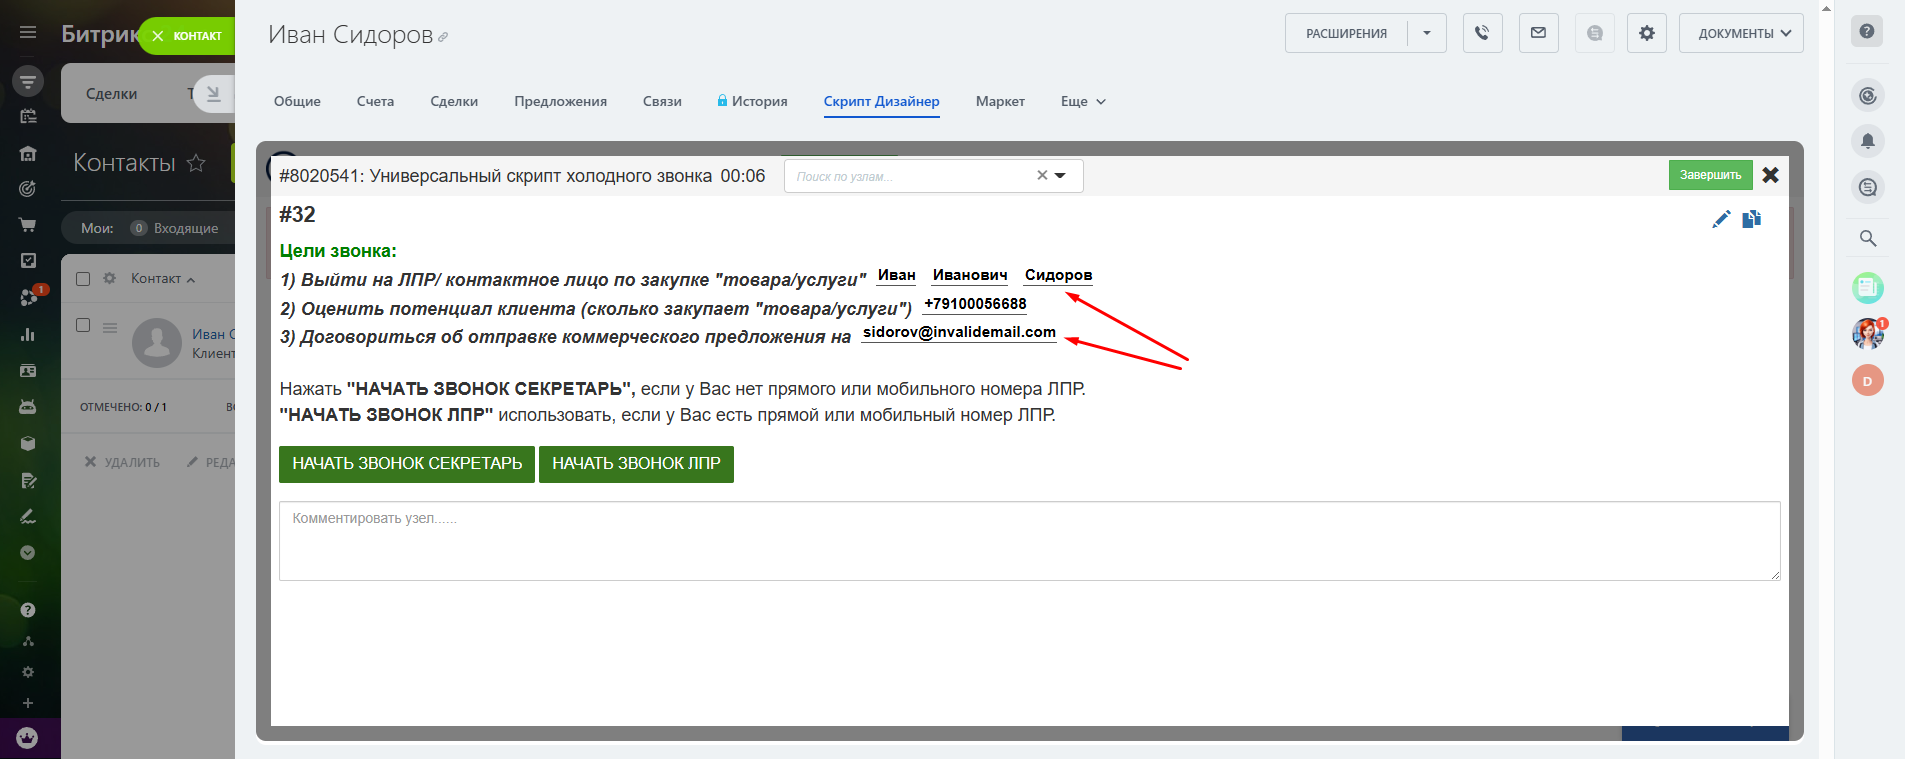Click the email envelope icon button
Image resolution: width=1905 pixels, height=759 pixels.
point(1538,33)
